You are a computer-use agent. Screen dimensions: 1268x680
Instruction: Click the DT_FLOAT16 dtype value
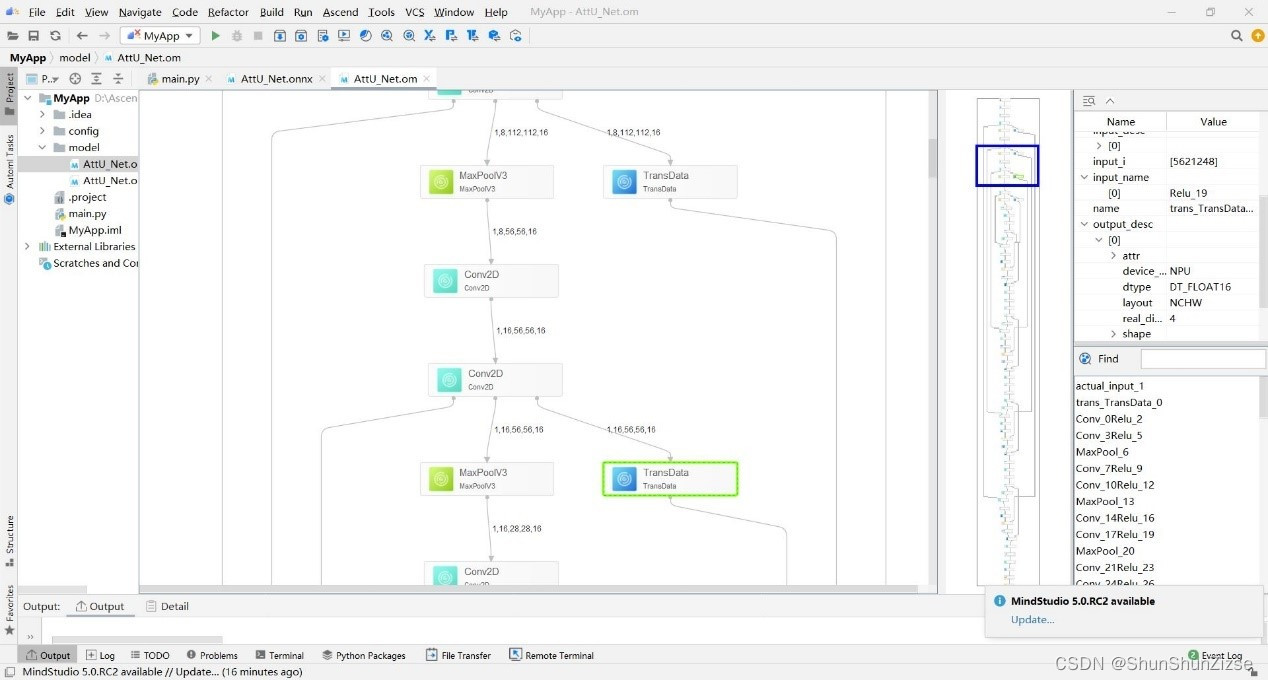[1200, 287]
